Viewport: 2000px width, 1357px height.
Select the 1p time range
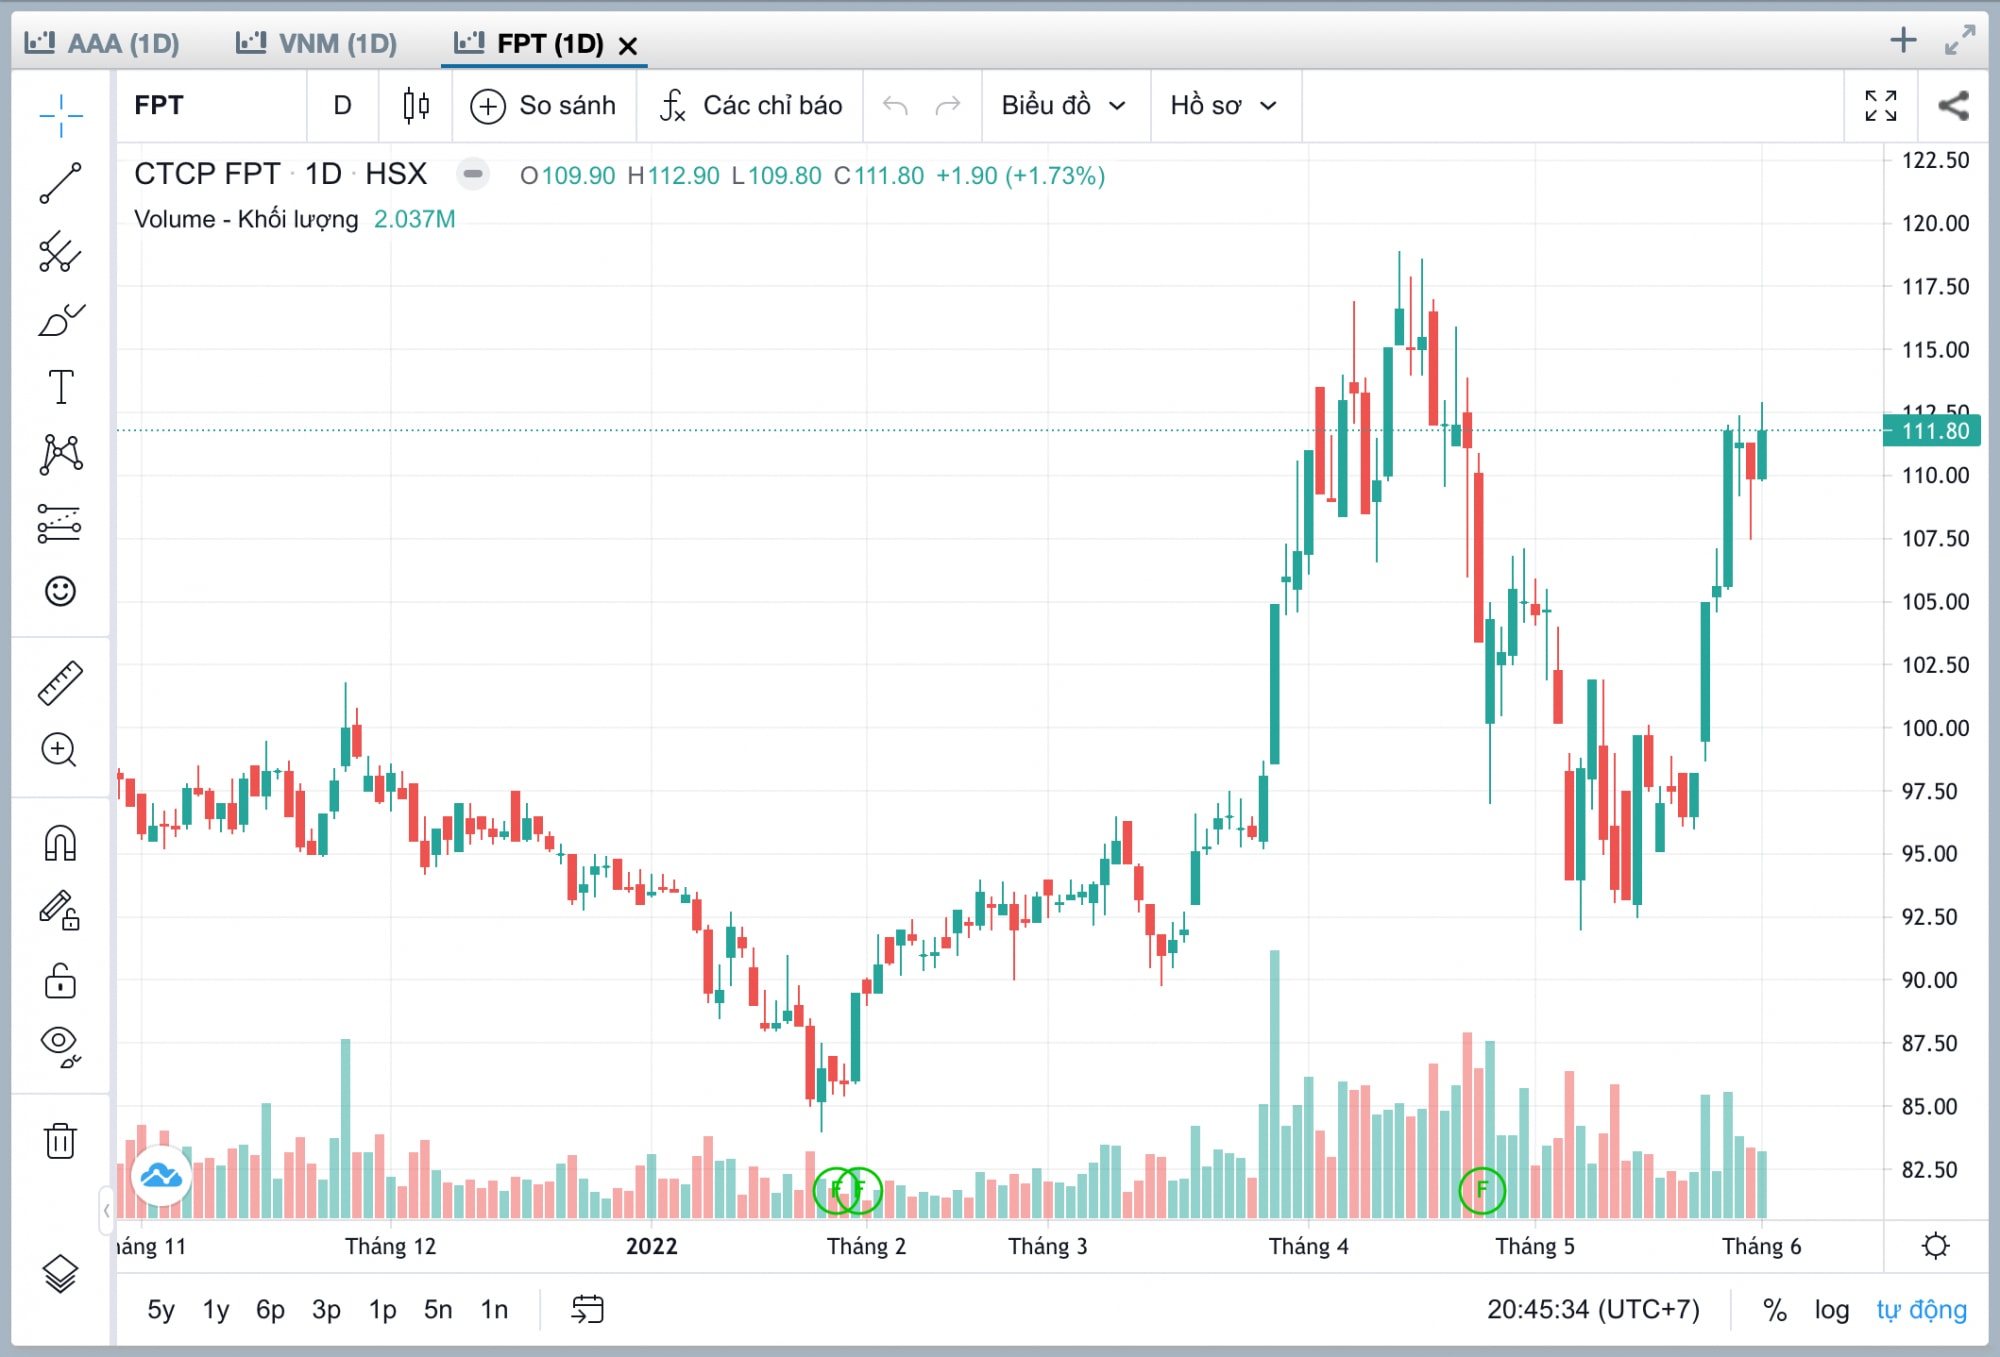pos(382,1309)
